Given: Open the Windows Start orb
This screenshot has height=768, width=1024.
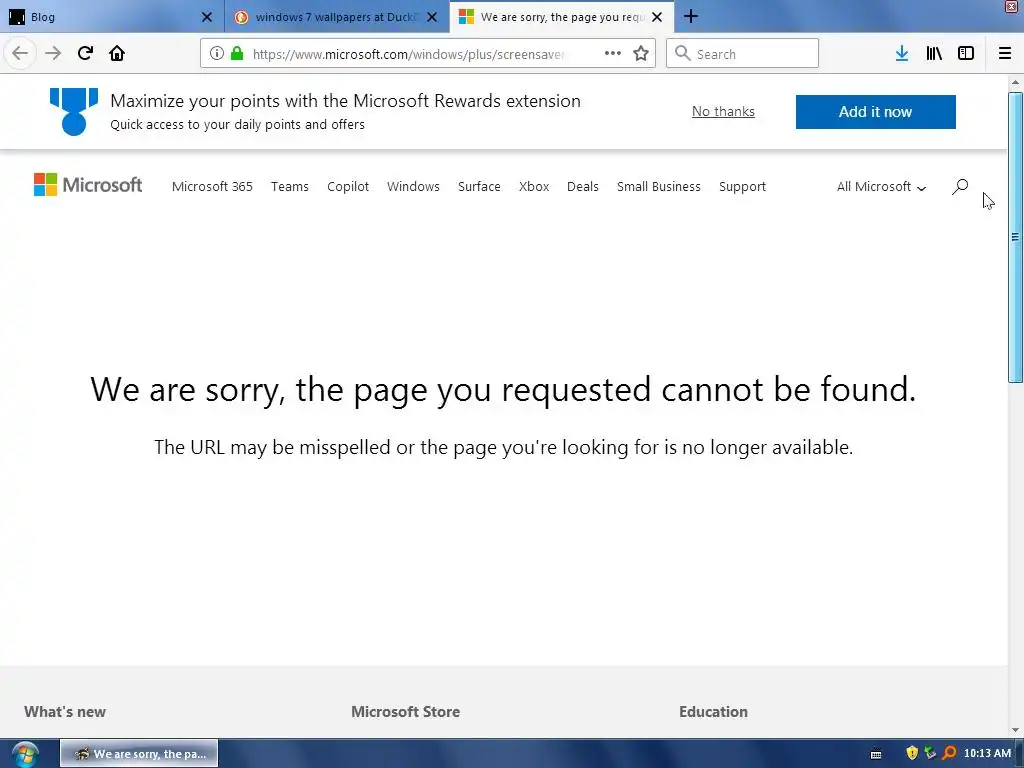Looking at the screenshot, I should (25, 754).
